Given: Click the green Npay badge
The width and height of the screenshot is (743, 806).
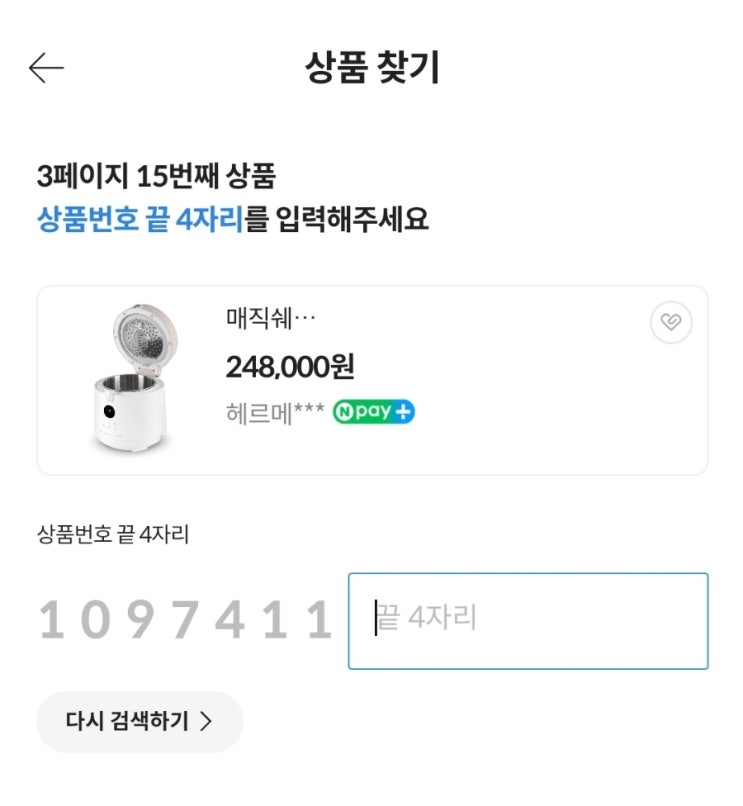Looking at the screenshot, I should coord(374,412).
